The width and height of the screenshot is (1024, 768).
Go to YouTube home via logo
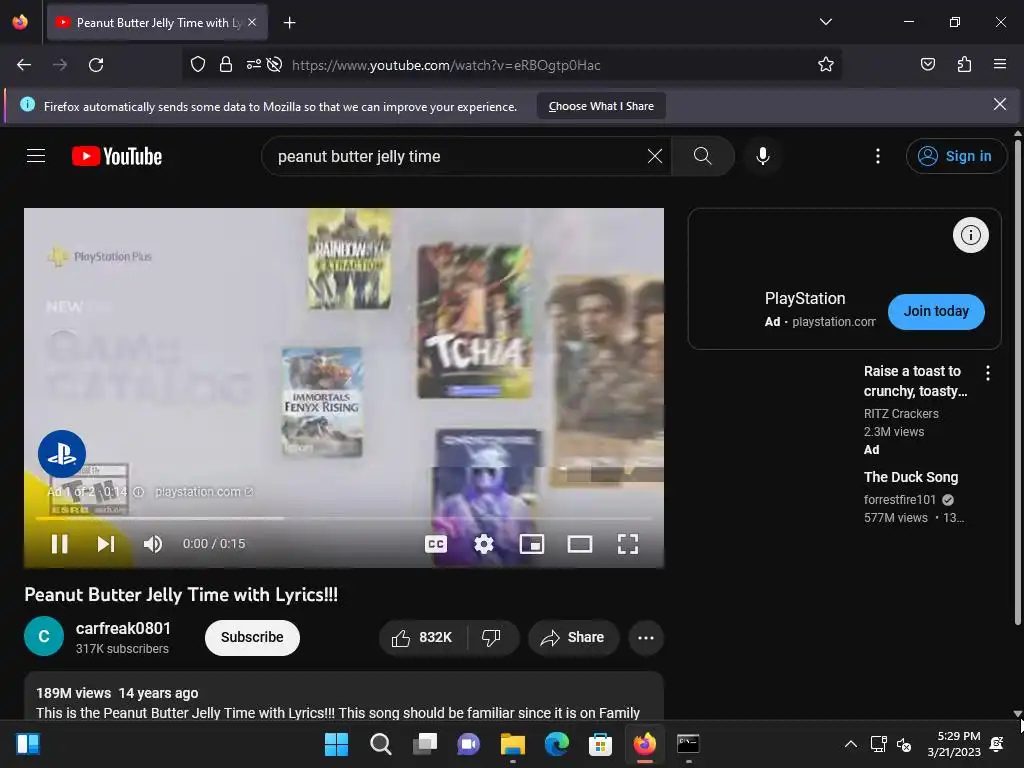click(x=117, y=156)
